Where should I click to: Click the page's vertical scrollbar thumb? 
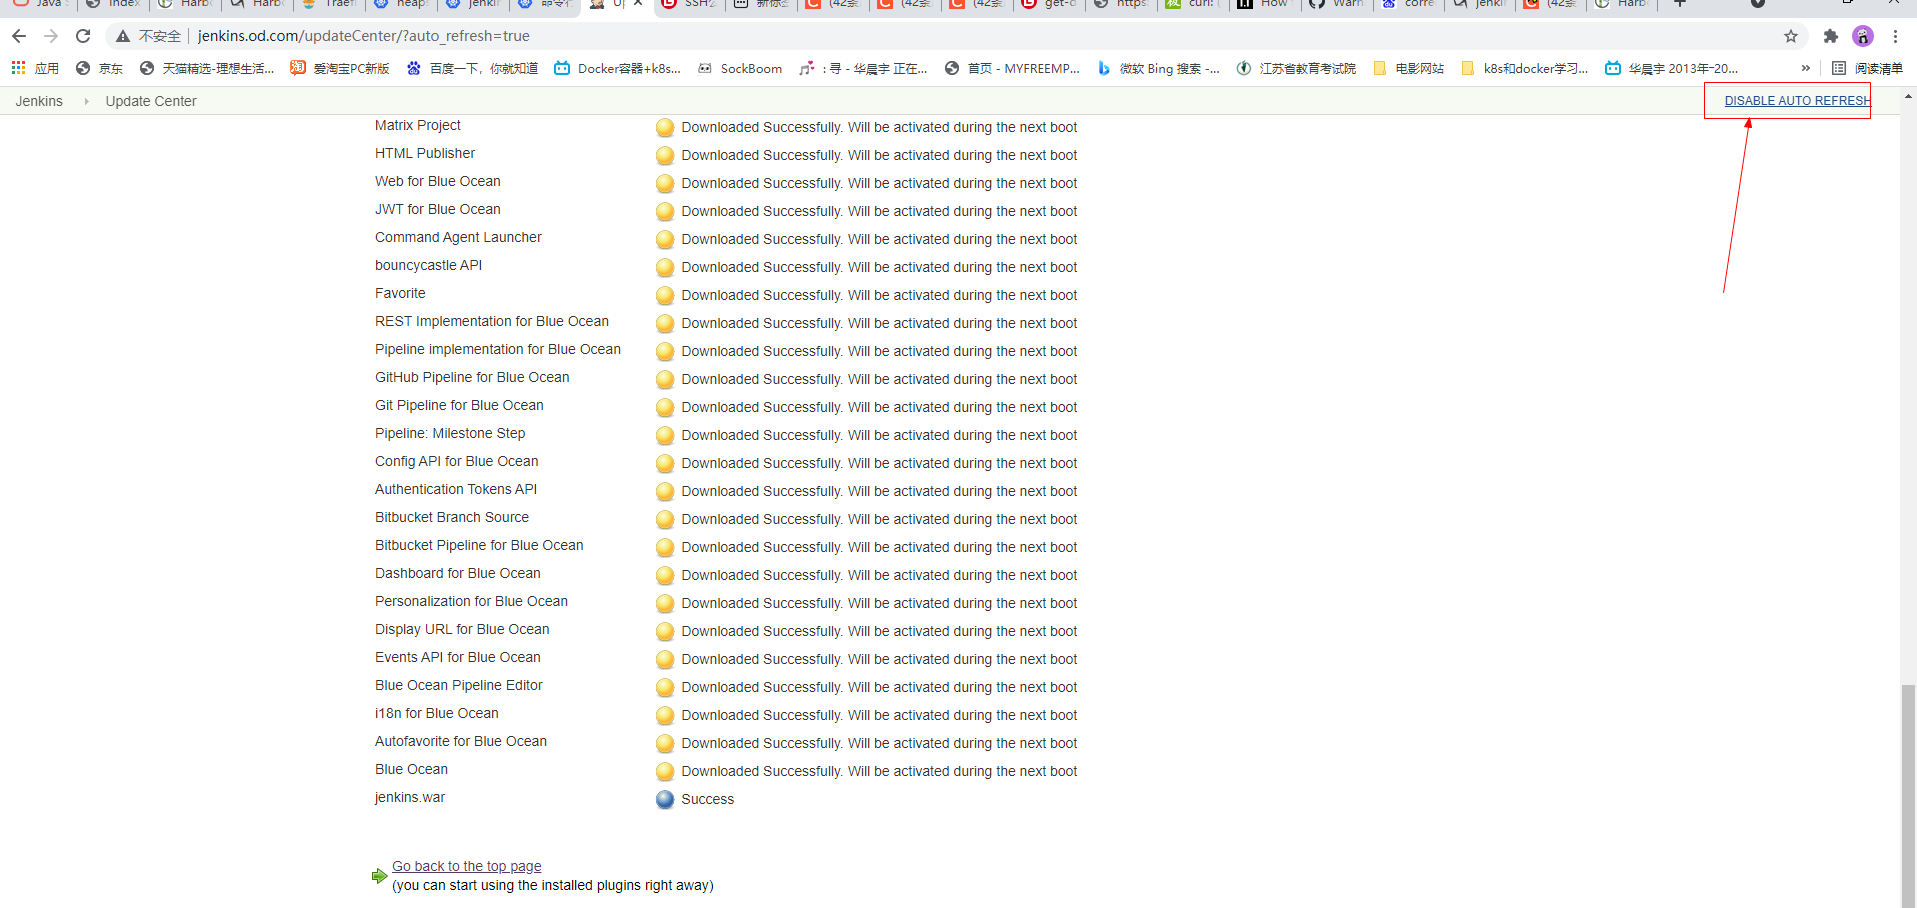click(1908, 795)
